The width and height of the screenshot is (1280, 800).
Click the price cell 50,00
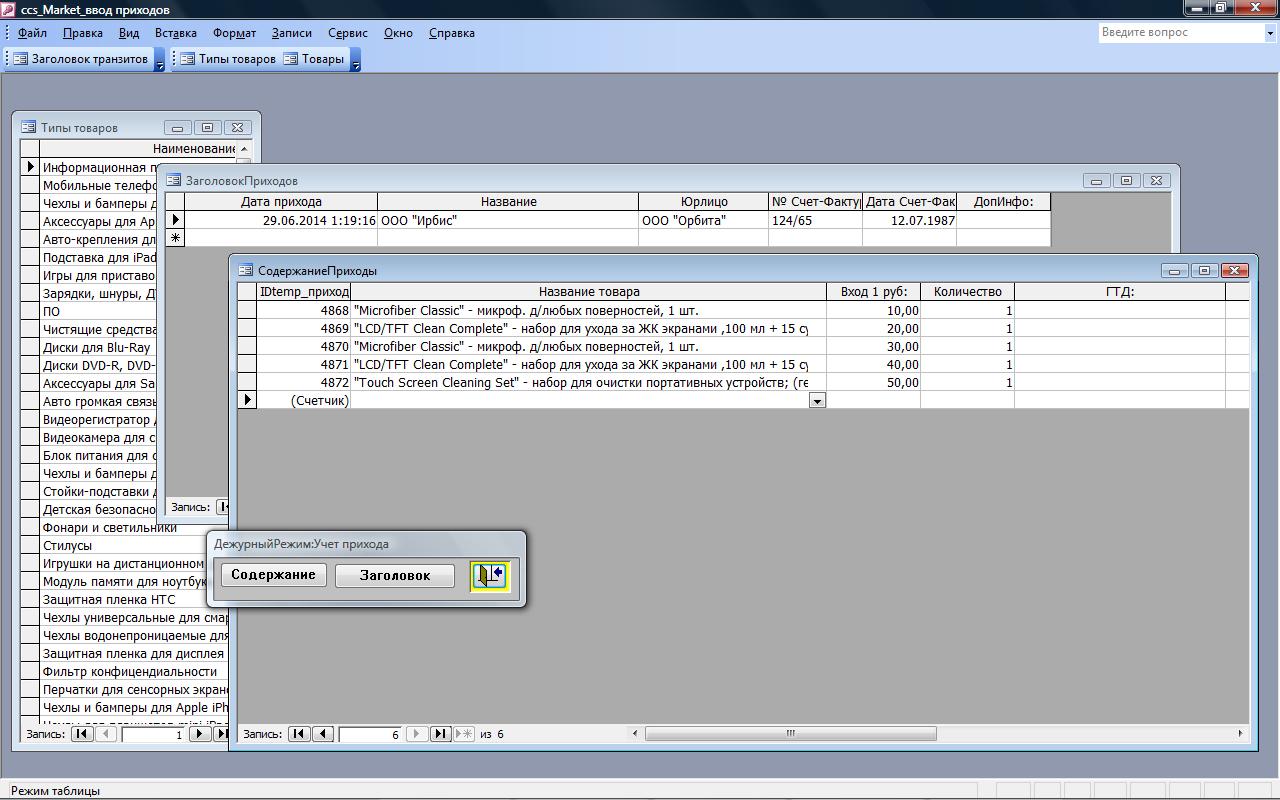[874, 383]
